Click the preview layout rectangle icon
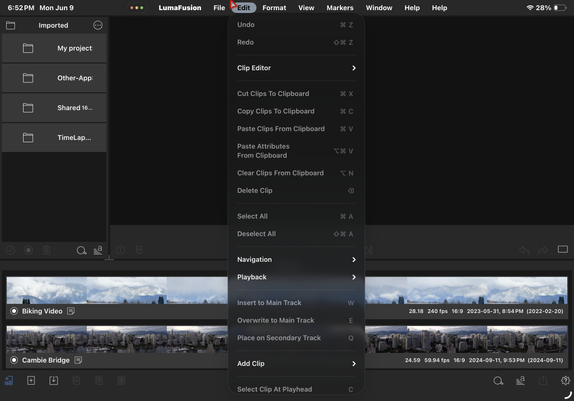This screenshot has width=574, height=401. click(563, 249)
